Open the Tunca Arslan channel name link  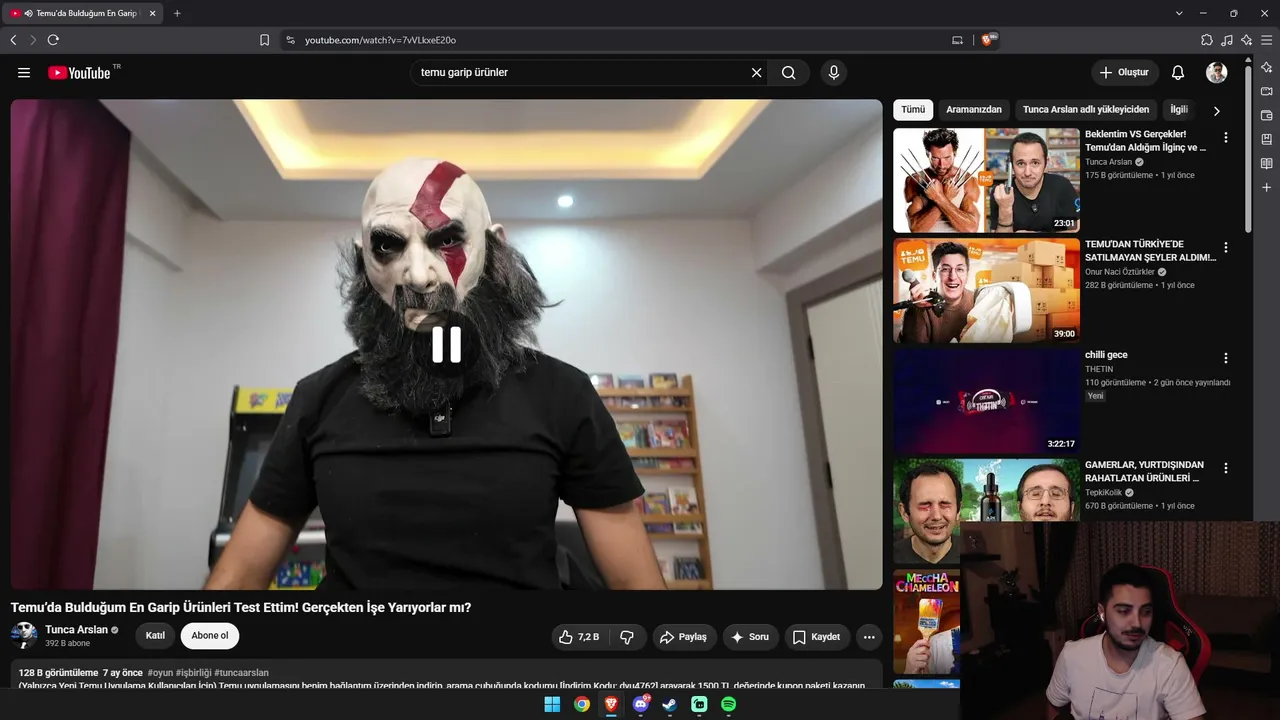click(77, 630)
